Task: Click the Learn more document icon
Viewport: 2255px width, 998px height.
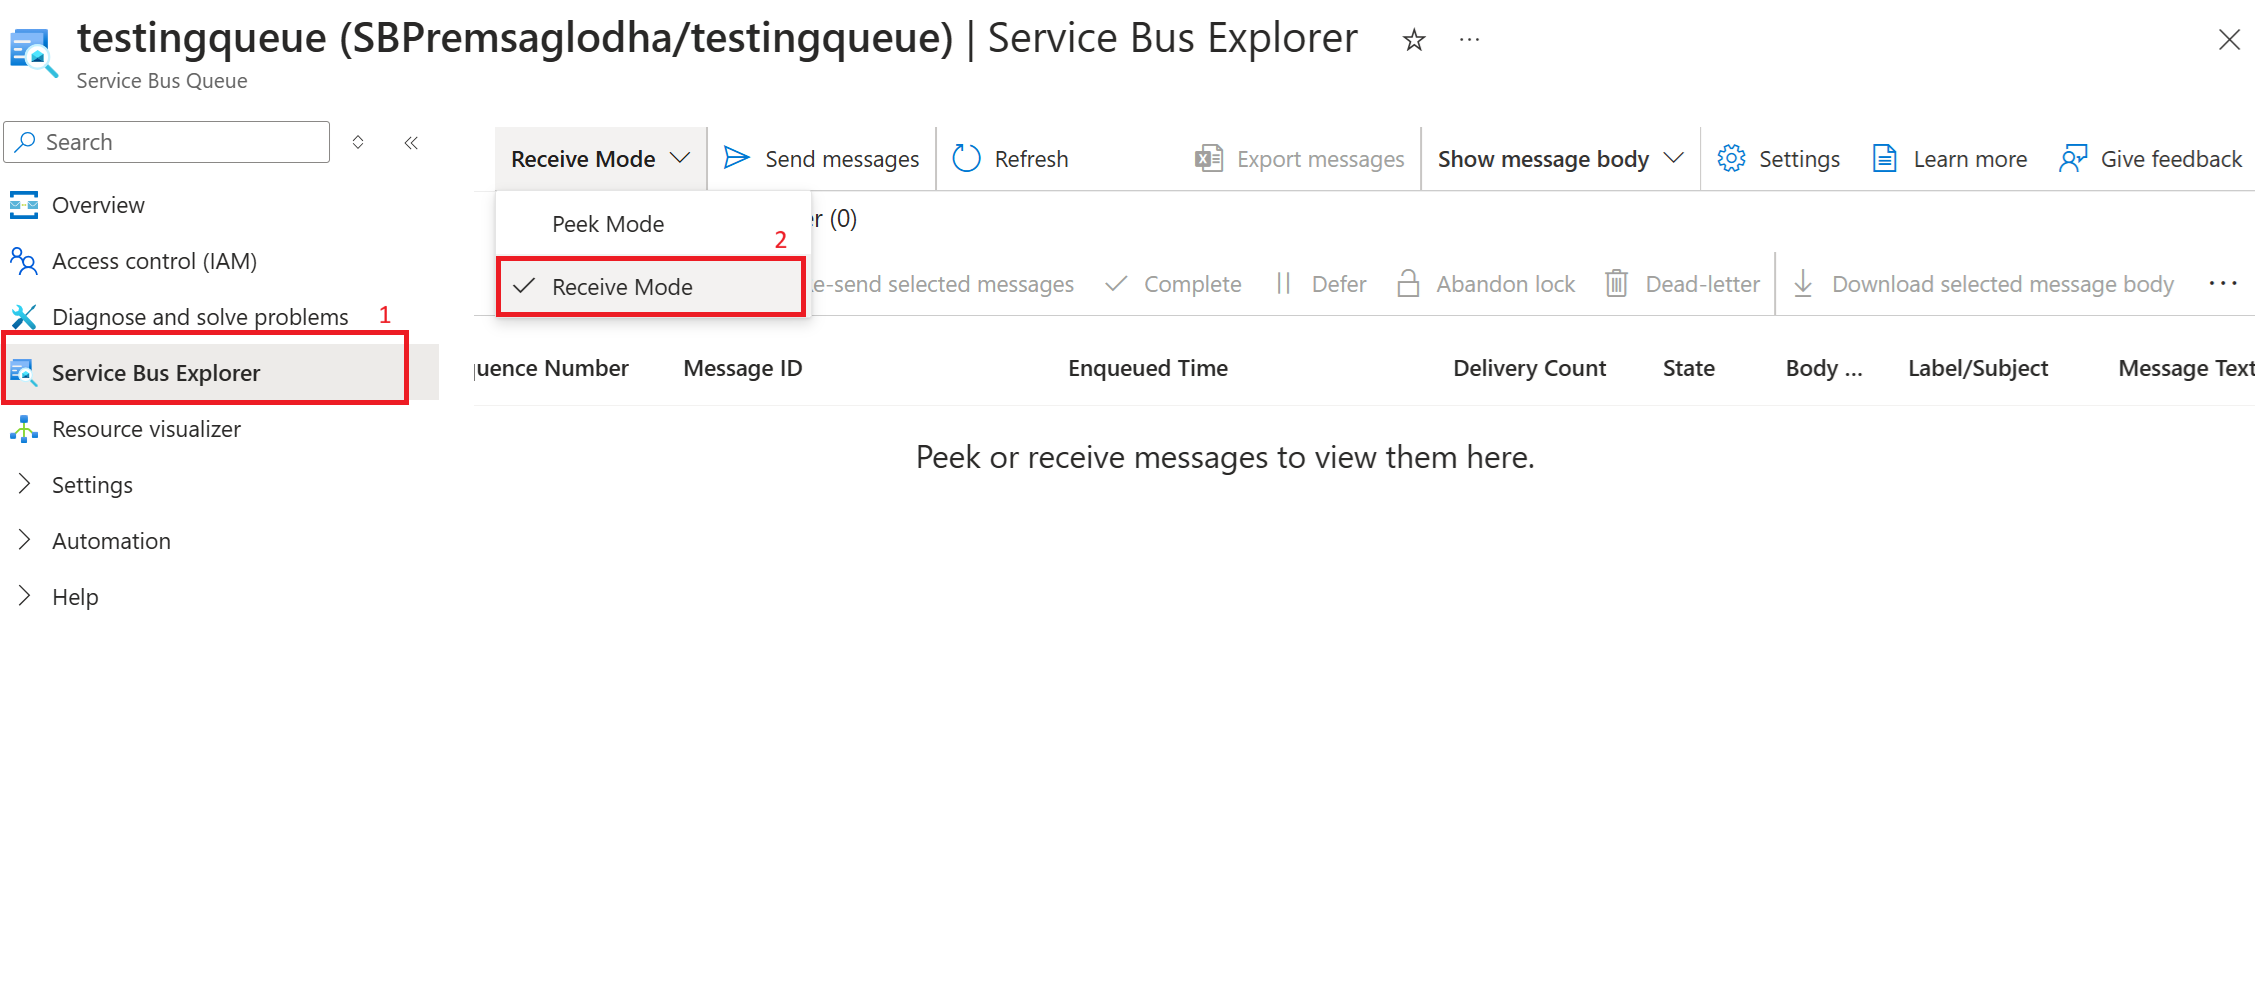Action: [1885, 158]
